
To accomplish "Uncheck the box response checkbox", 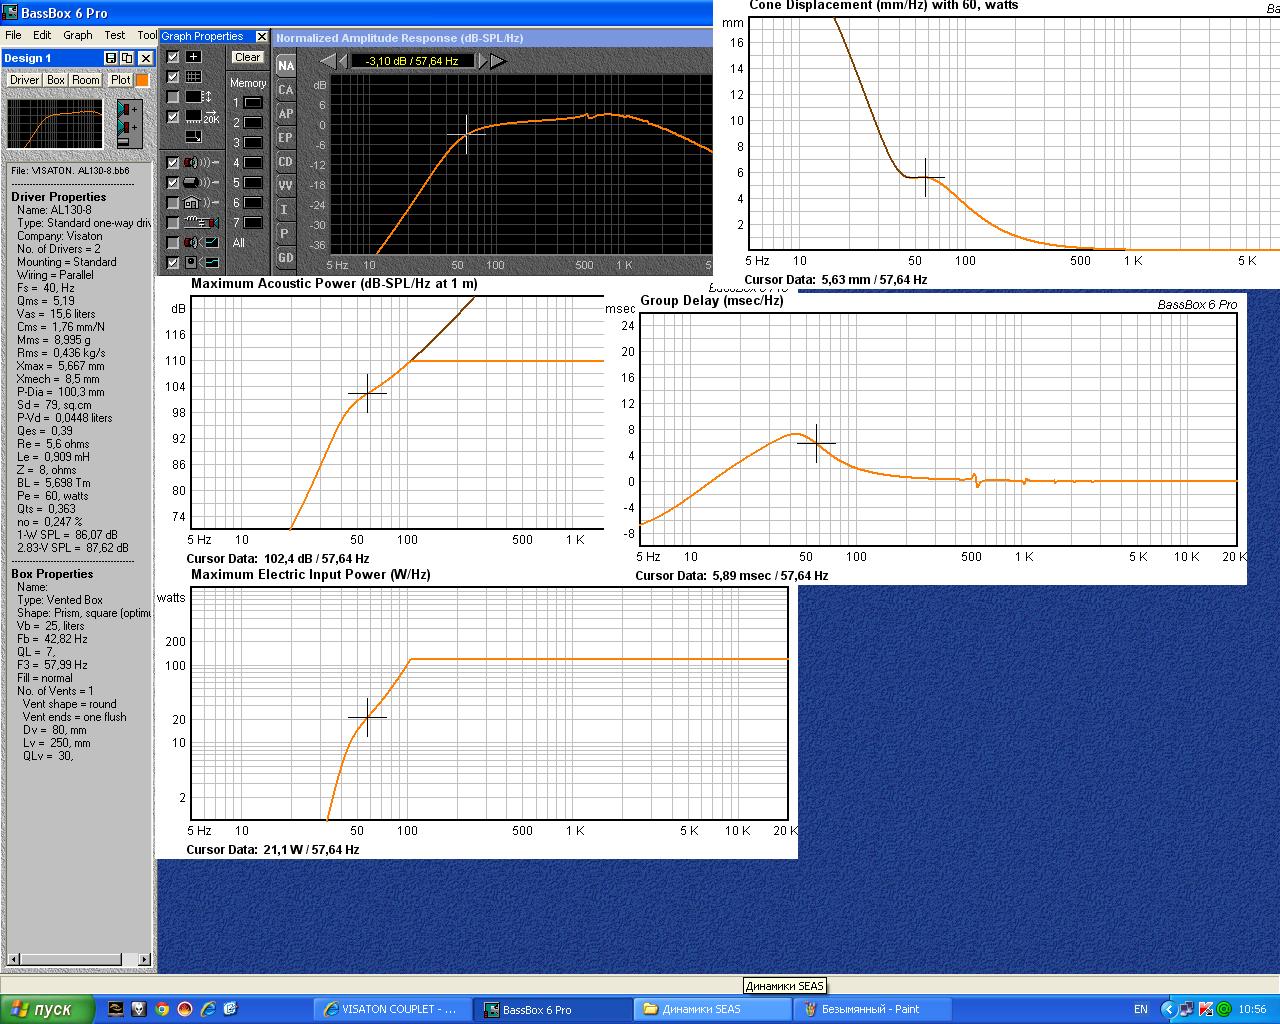I will point(173,182).
